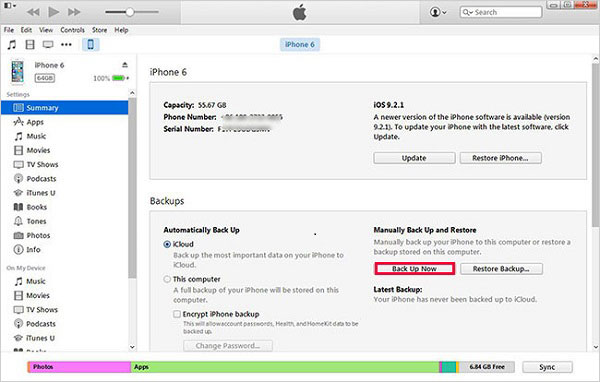Image resolution: width=600 pixels, height=382 pixels.
Task: Click Restore iPhone button
Action: coord(501,158)
